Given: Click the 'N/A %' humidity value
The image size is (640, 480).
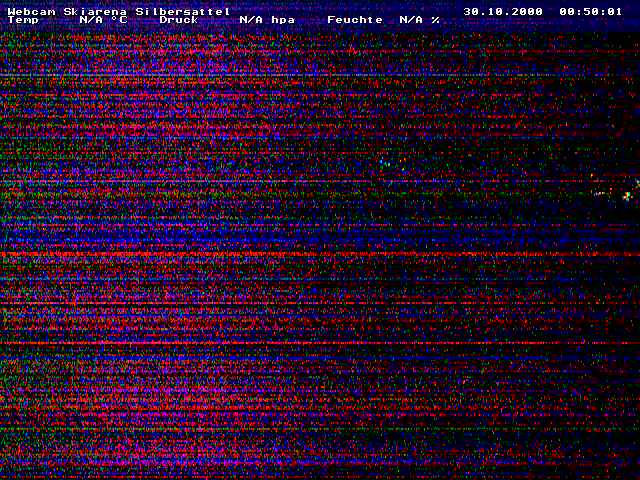Looking at the screenshot, I should [420, 20].
